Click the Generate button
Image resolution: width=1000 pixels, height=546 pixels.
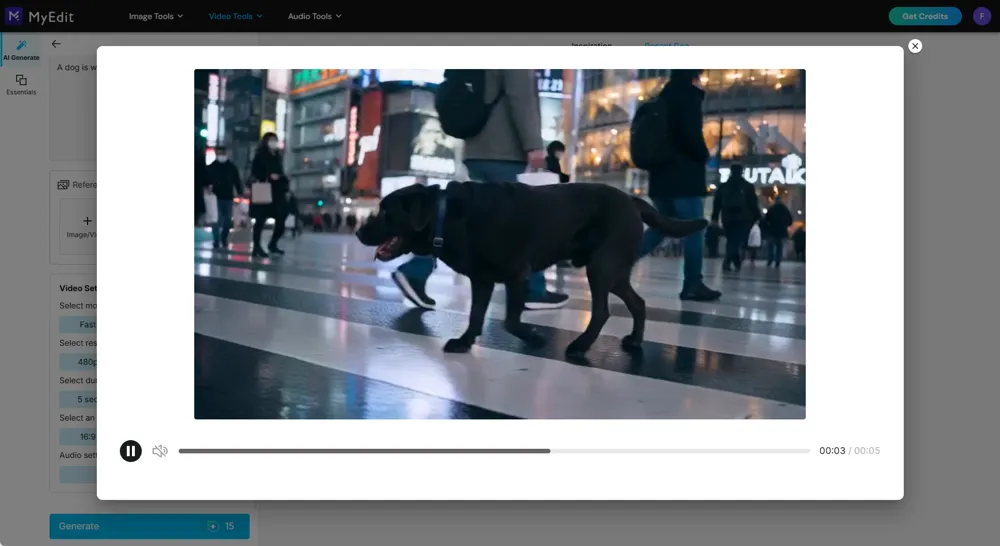tap(149, 526)
